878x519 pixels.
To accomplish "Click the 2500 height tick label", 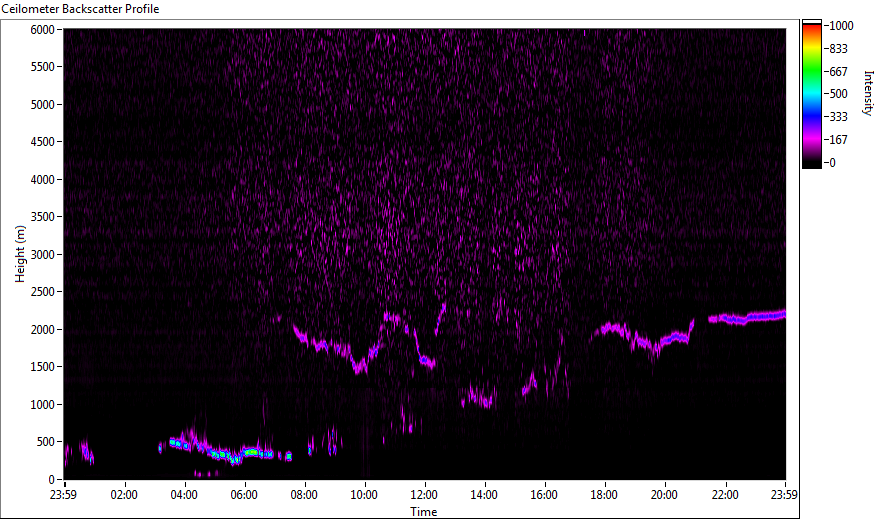I will click(43, 292).
